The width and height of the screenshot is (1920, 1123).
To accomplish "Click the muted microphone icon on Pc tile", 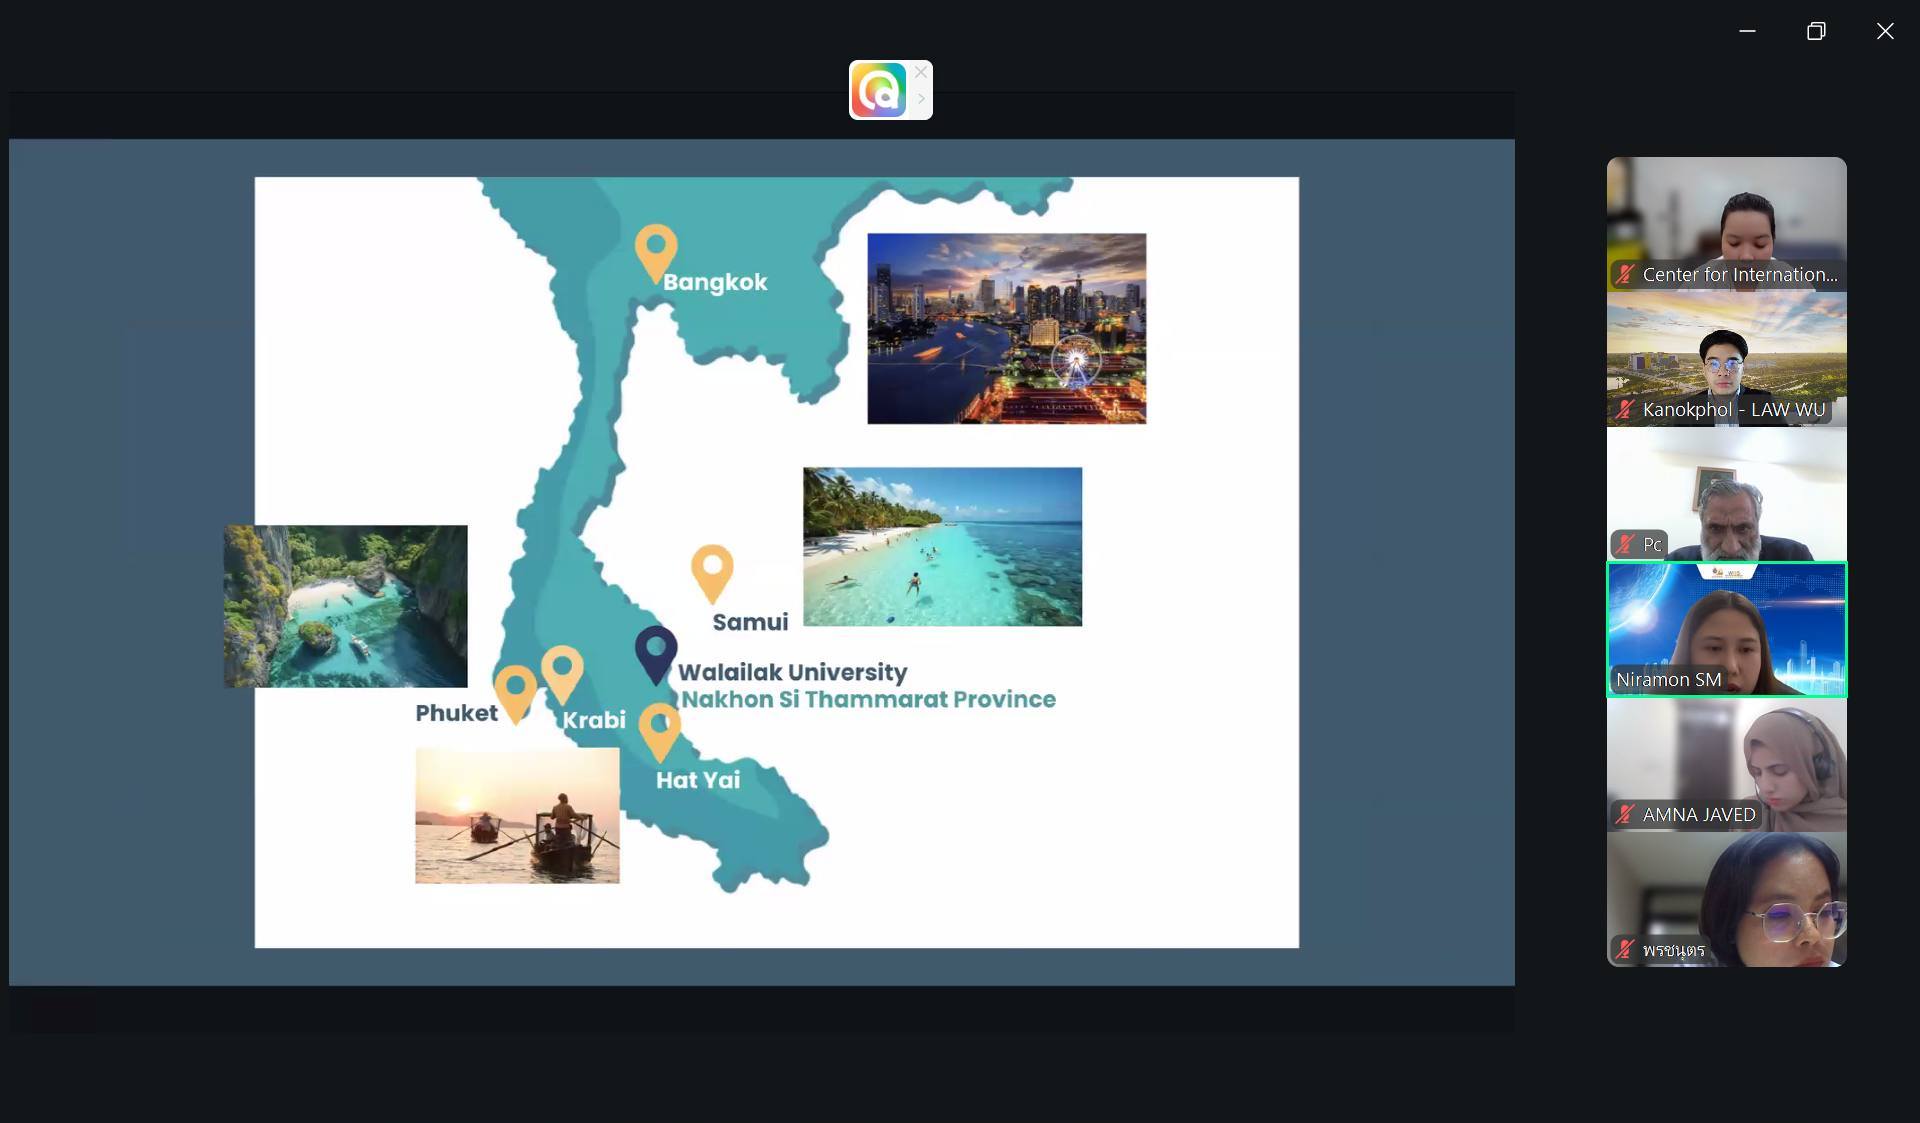I will (1625, 544).
